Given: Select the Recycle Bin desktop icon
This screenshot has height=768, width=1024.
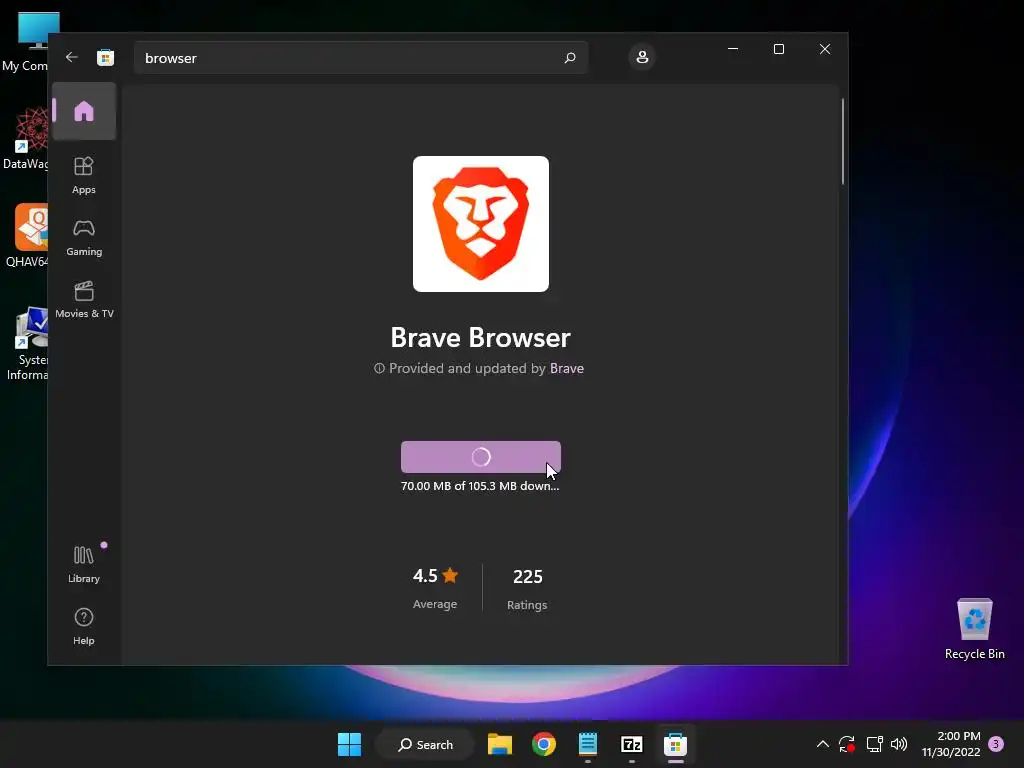Looking at the screenshot, I should pyautogui.click(x=974, y=629).
